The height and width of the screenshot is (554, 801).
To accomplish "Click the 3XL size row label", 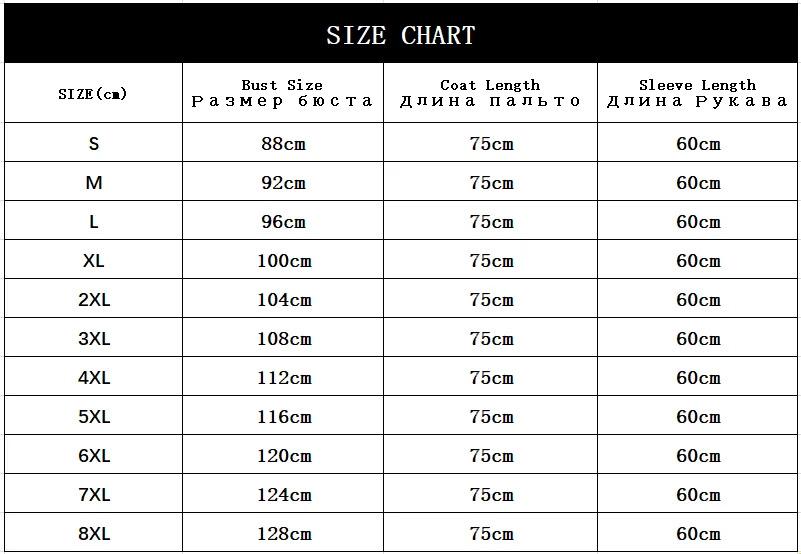I will pos(94,338).
